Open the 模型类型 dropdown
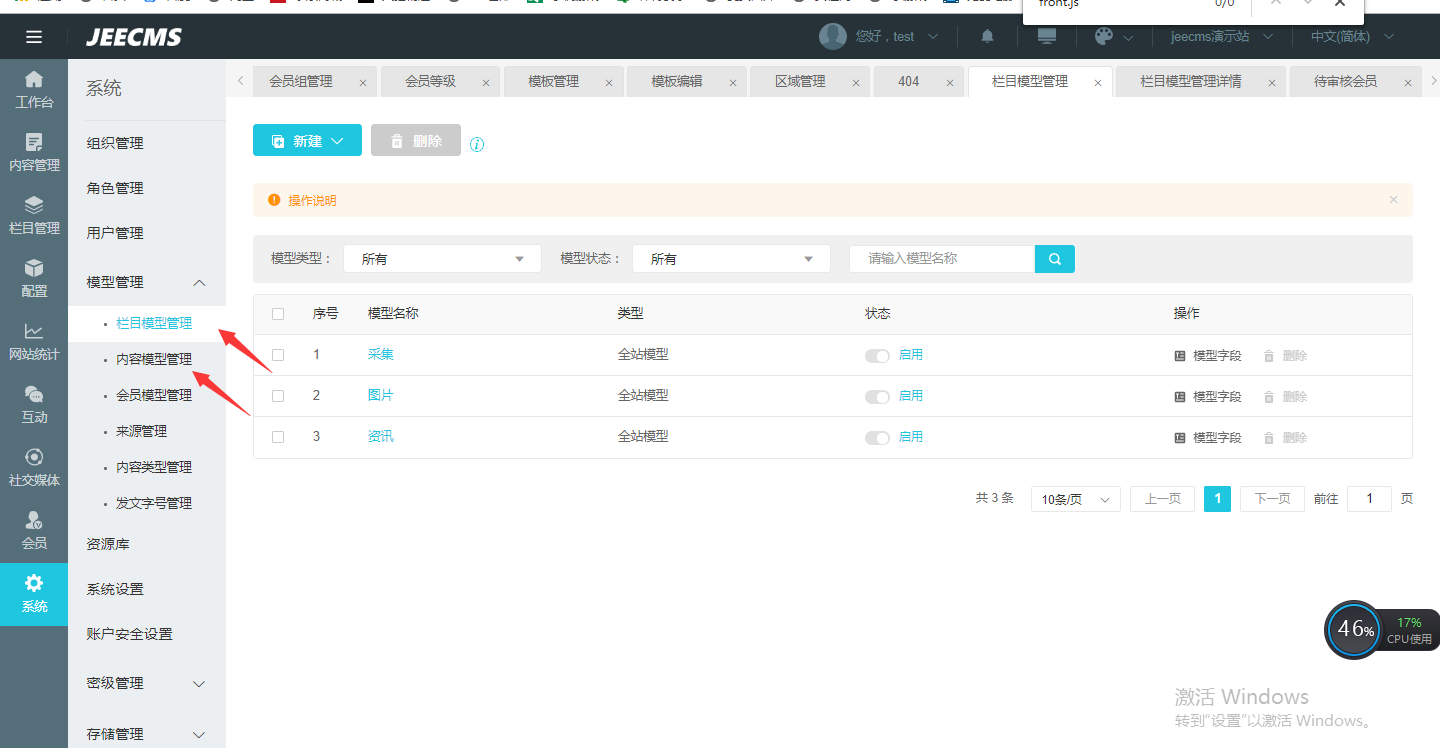The width and height of the screenshot is (1440, 748). pyautogui.click(x=442, y=259)
